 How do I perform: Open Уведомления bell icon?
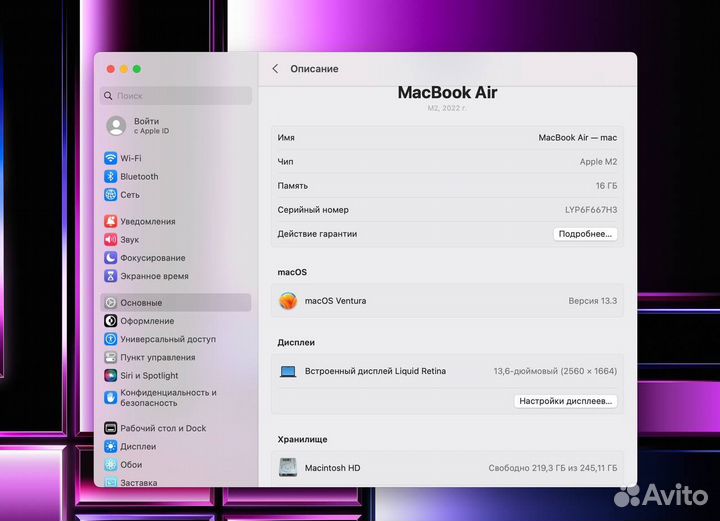[110, 221]
